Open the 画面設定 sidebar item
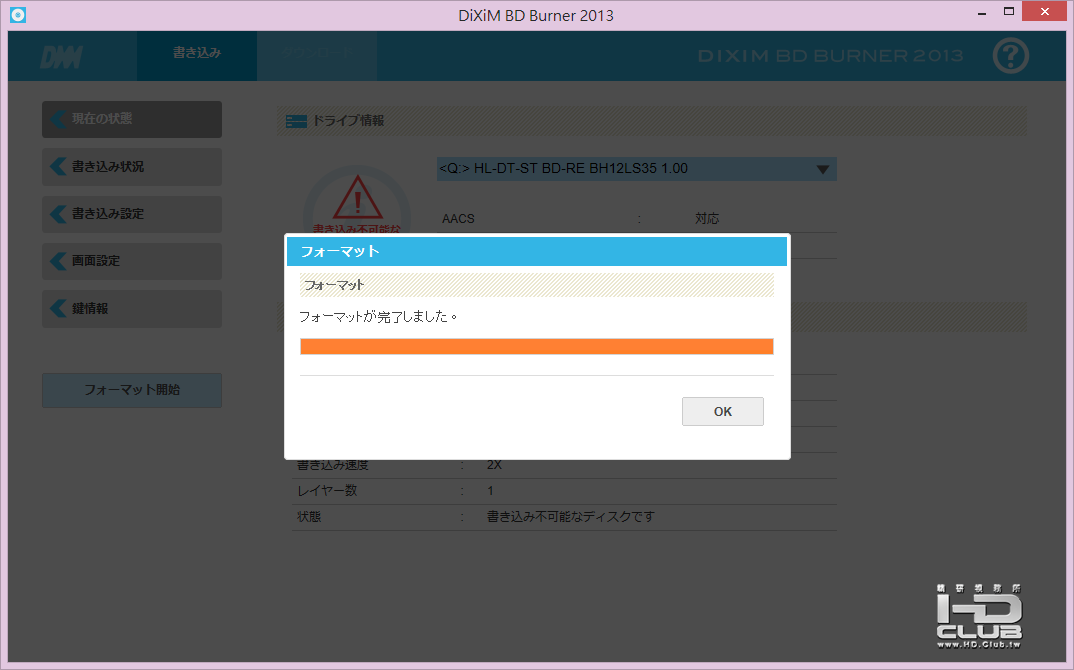Viewport: 1074px width, 670px height. [x=132, y=261]
